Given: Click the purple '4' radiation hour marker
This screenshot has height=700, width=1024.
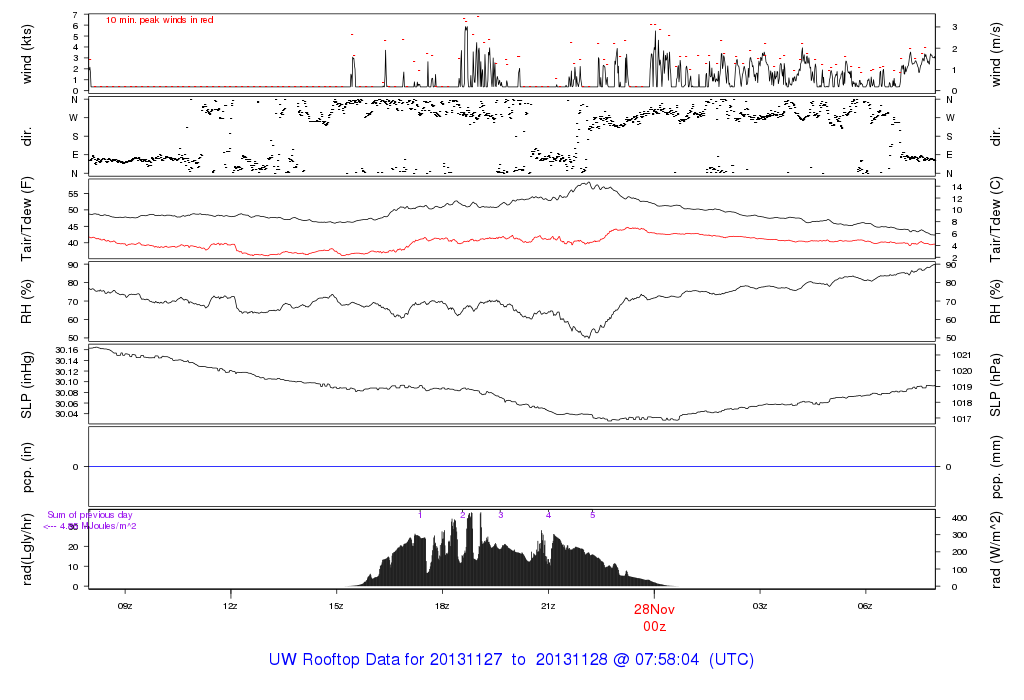Looking at the screenshot, I should [549, 515].
